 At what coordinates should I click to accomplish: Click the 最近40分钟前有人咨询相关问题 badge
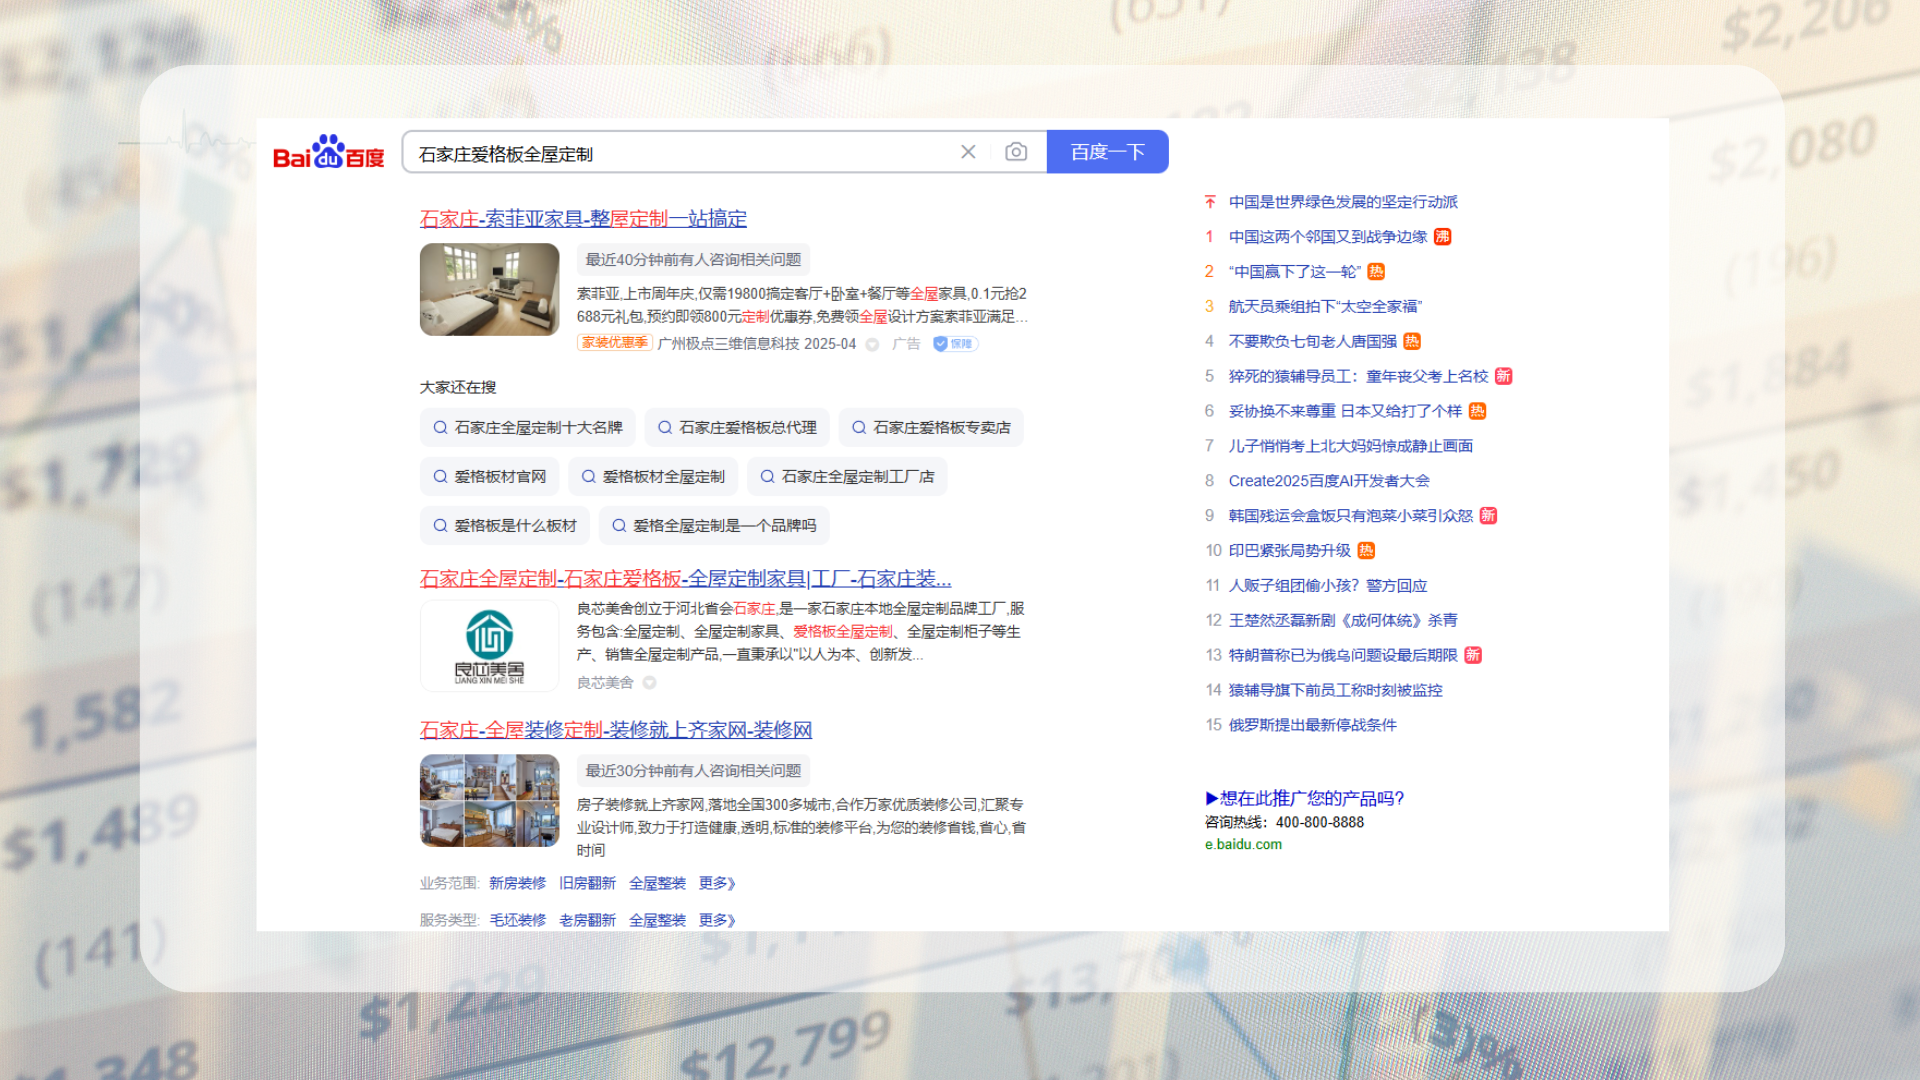pos(693,260)
